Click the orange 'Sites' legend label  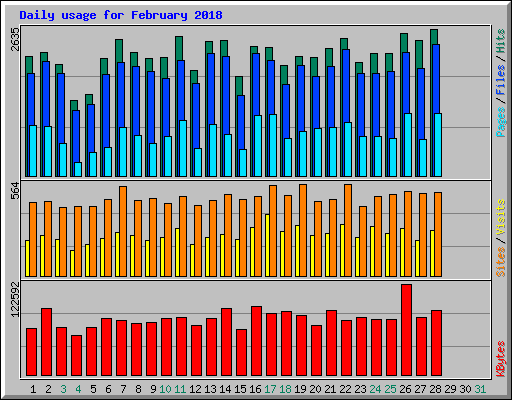pos(500,262)
